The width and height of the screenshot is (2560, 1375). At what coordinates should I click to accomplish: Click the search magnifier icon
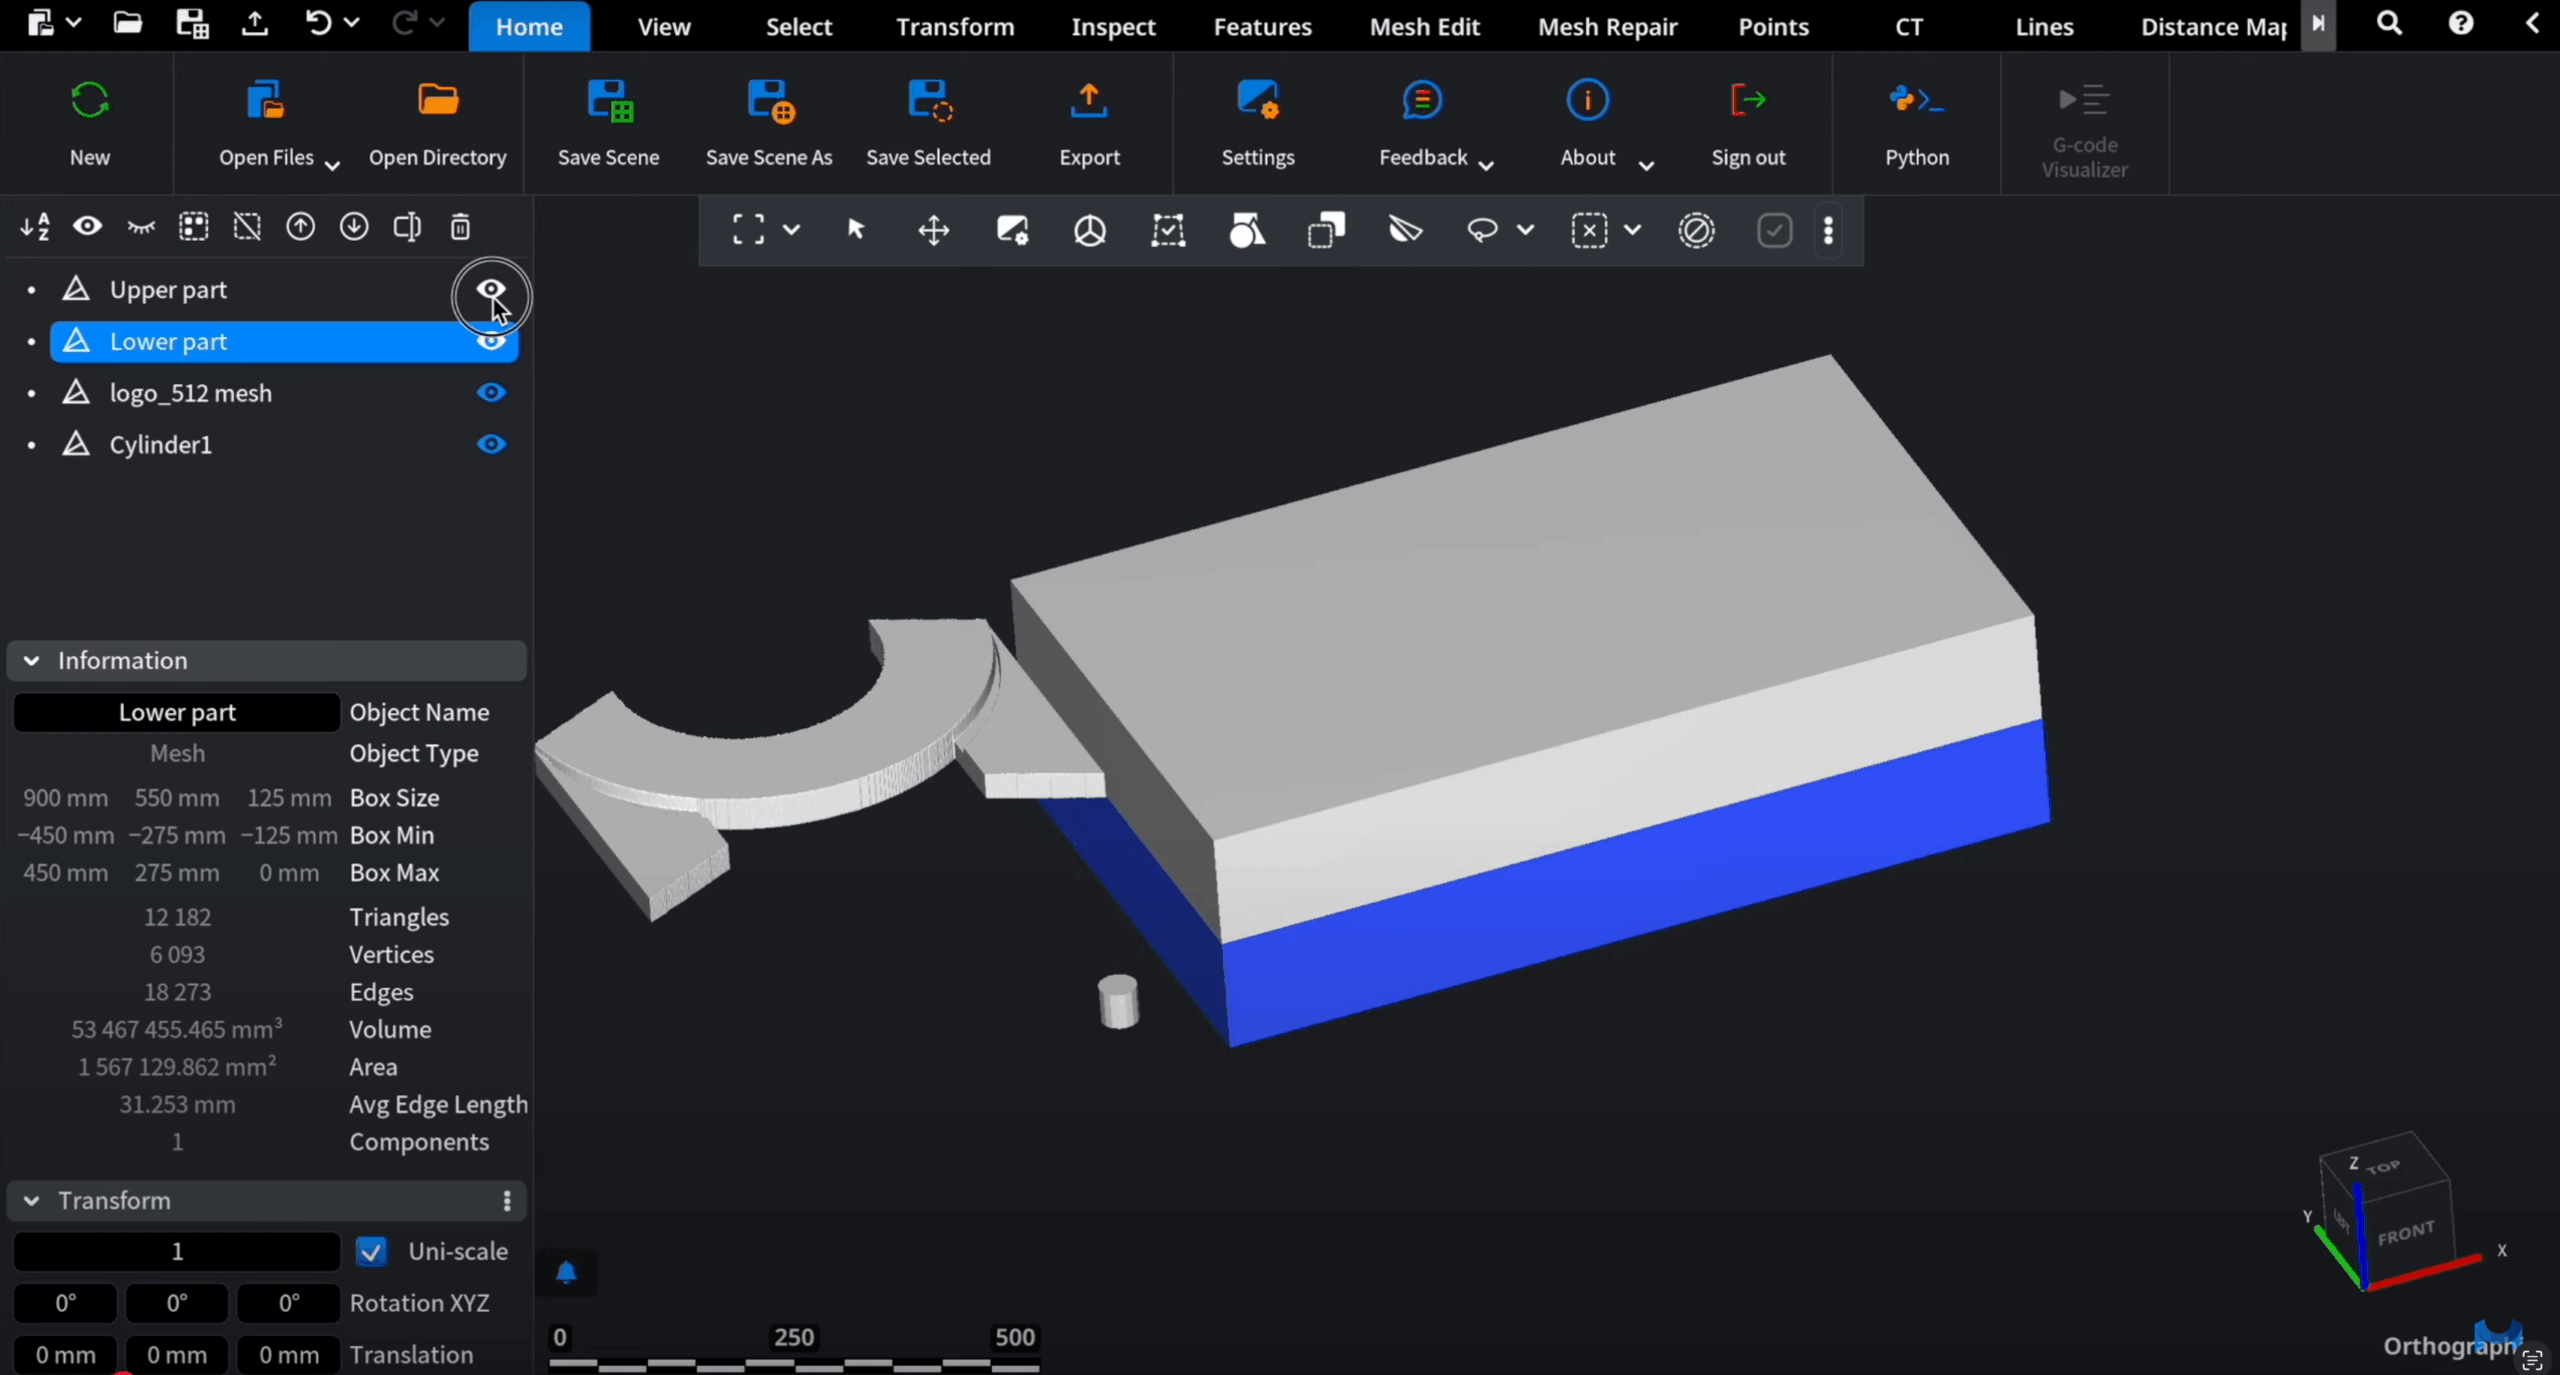click(x=2389, y=24)
